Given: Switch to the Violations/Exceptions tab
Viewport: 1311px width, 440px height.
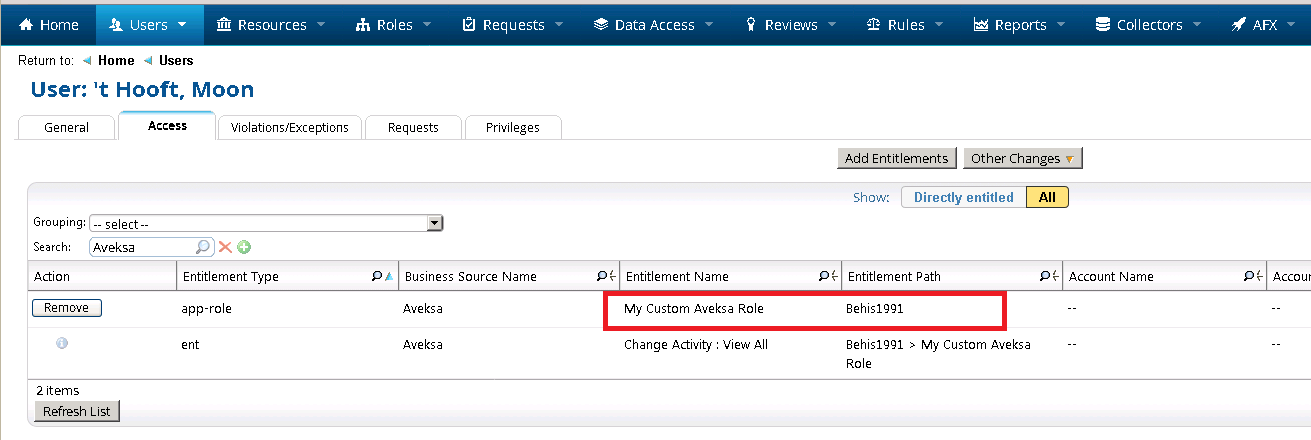Looking at the screenshot, I should (x=289, y=127).
